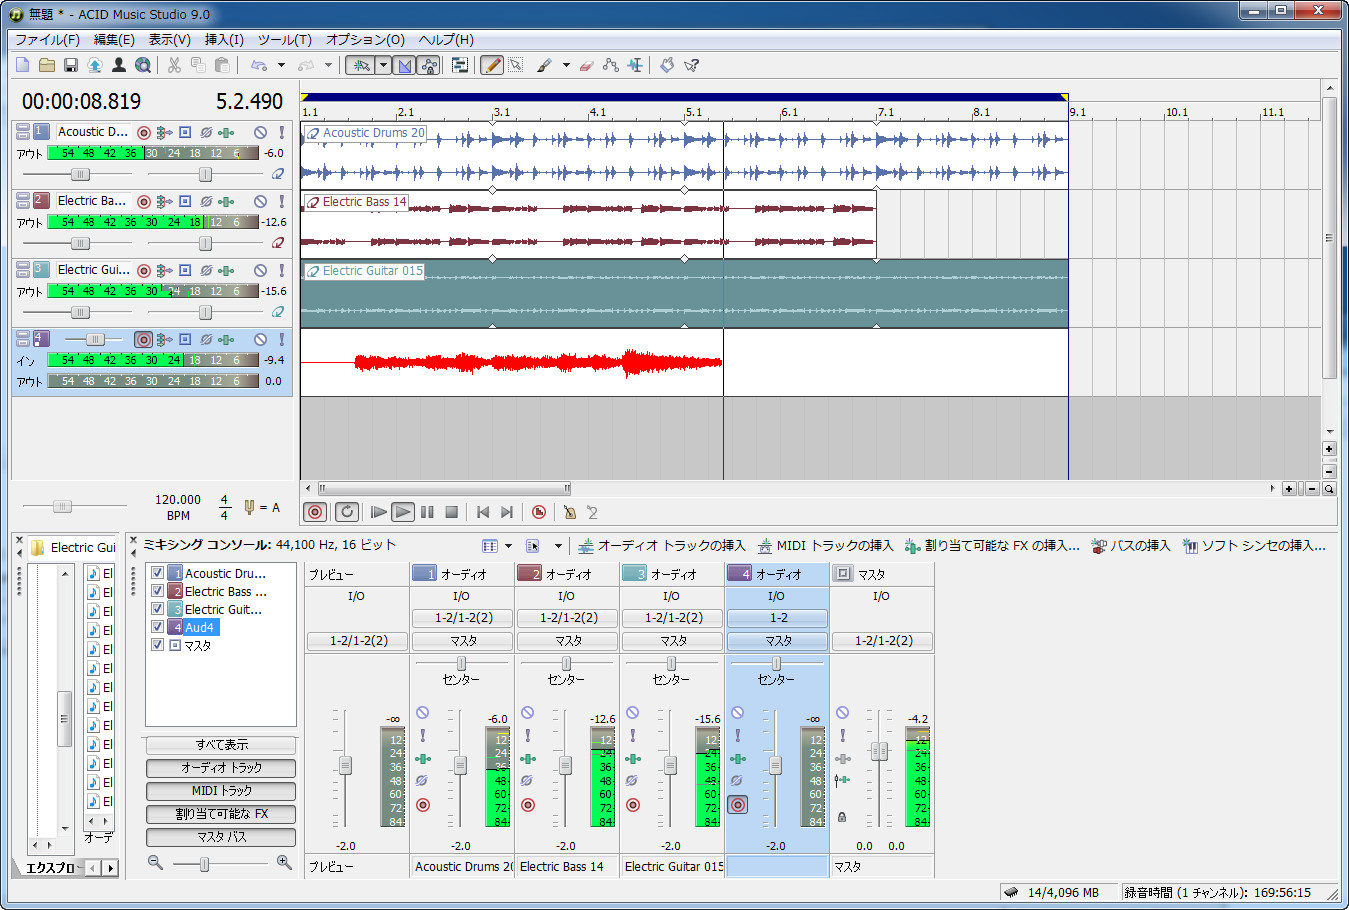Toggle Loop Playback button
This screenshot has height=910, width=1349.
click(x=347, y=512)
